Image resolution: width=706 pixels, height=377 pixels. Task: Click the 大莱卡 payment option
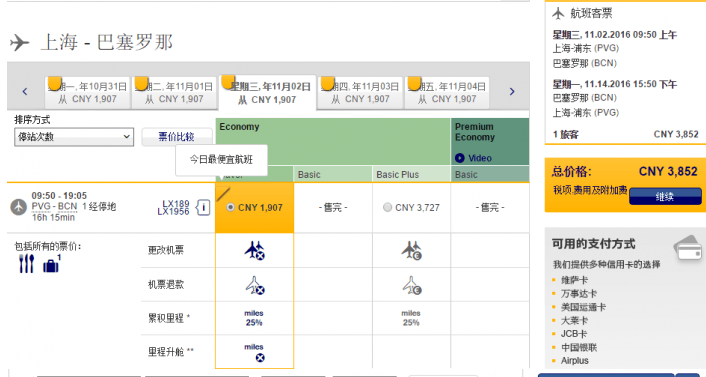click(574, 321)
